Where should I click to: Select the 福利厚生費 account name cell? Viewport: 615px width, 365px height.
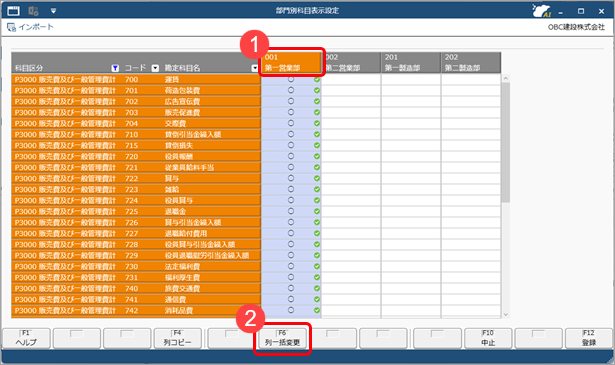click(x=182, y=278)
